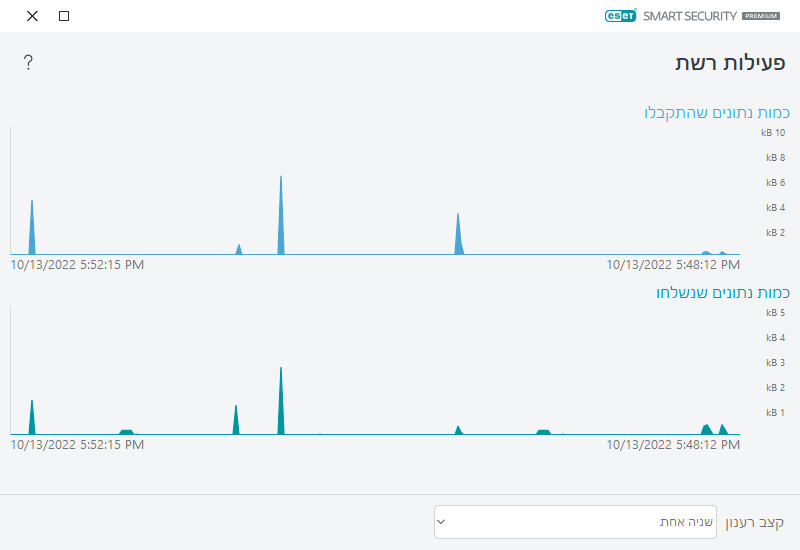Click the 'כמות נתונים שנשלחו' chart title
Viewport: 800px width, 550px height.
[723, 292]
